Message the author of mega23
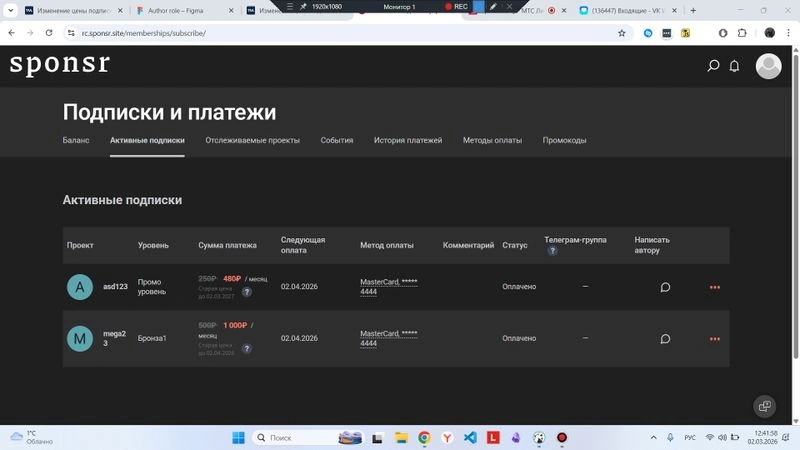The height and width of the screenshot is (450, 800). pyautogui.click(x=665, y=339)
